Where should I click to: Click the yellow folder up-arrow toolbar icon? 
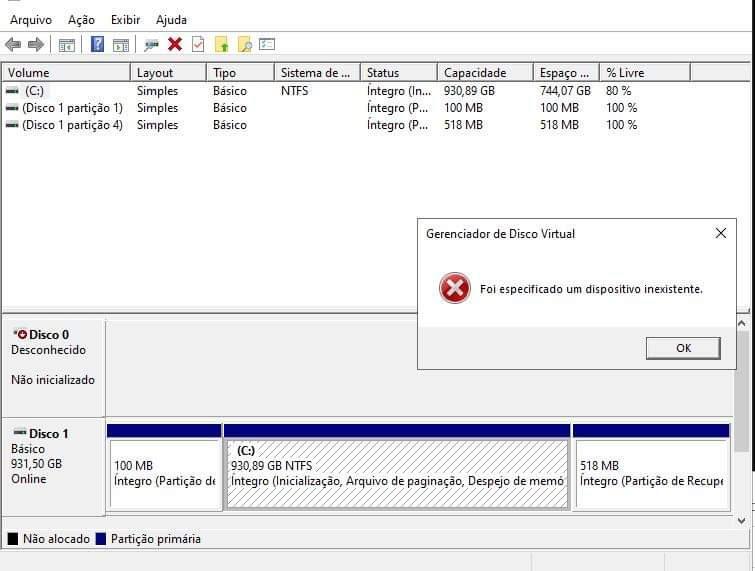click(221, 45)
